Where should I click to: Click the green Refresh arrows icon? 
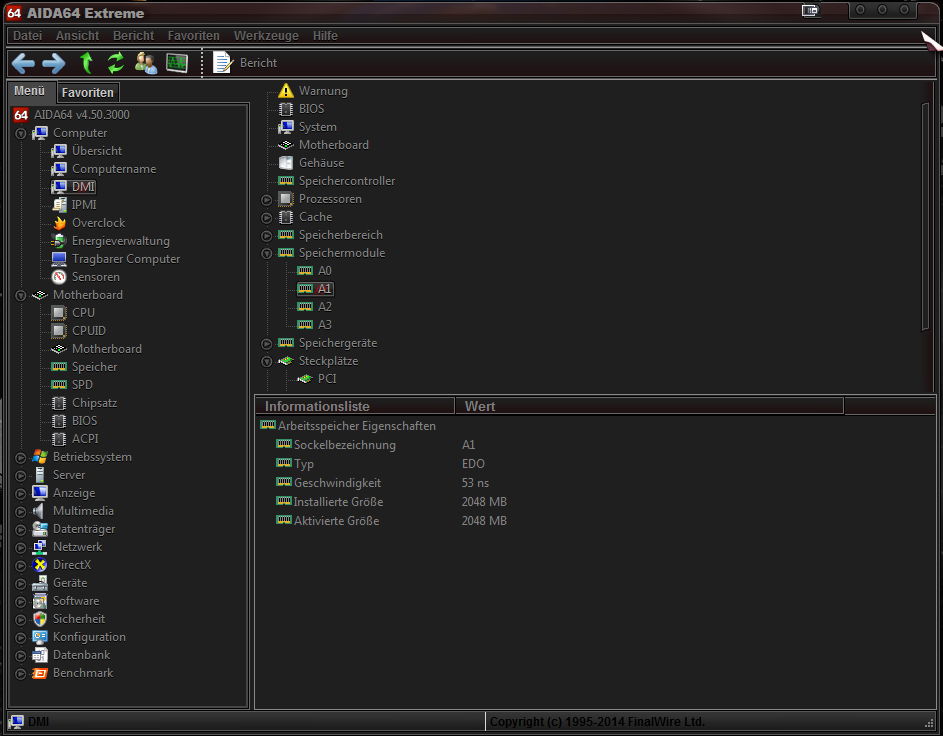pos(115,63)
